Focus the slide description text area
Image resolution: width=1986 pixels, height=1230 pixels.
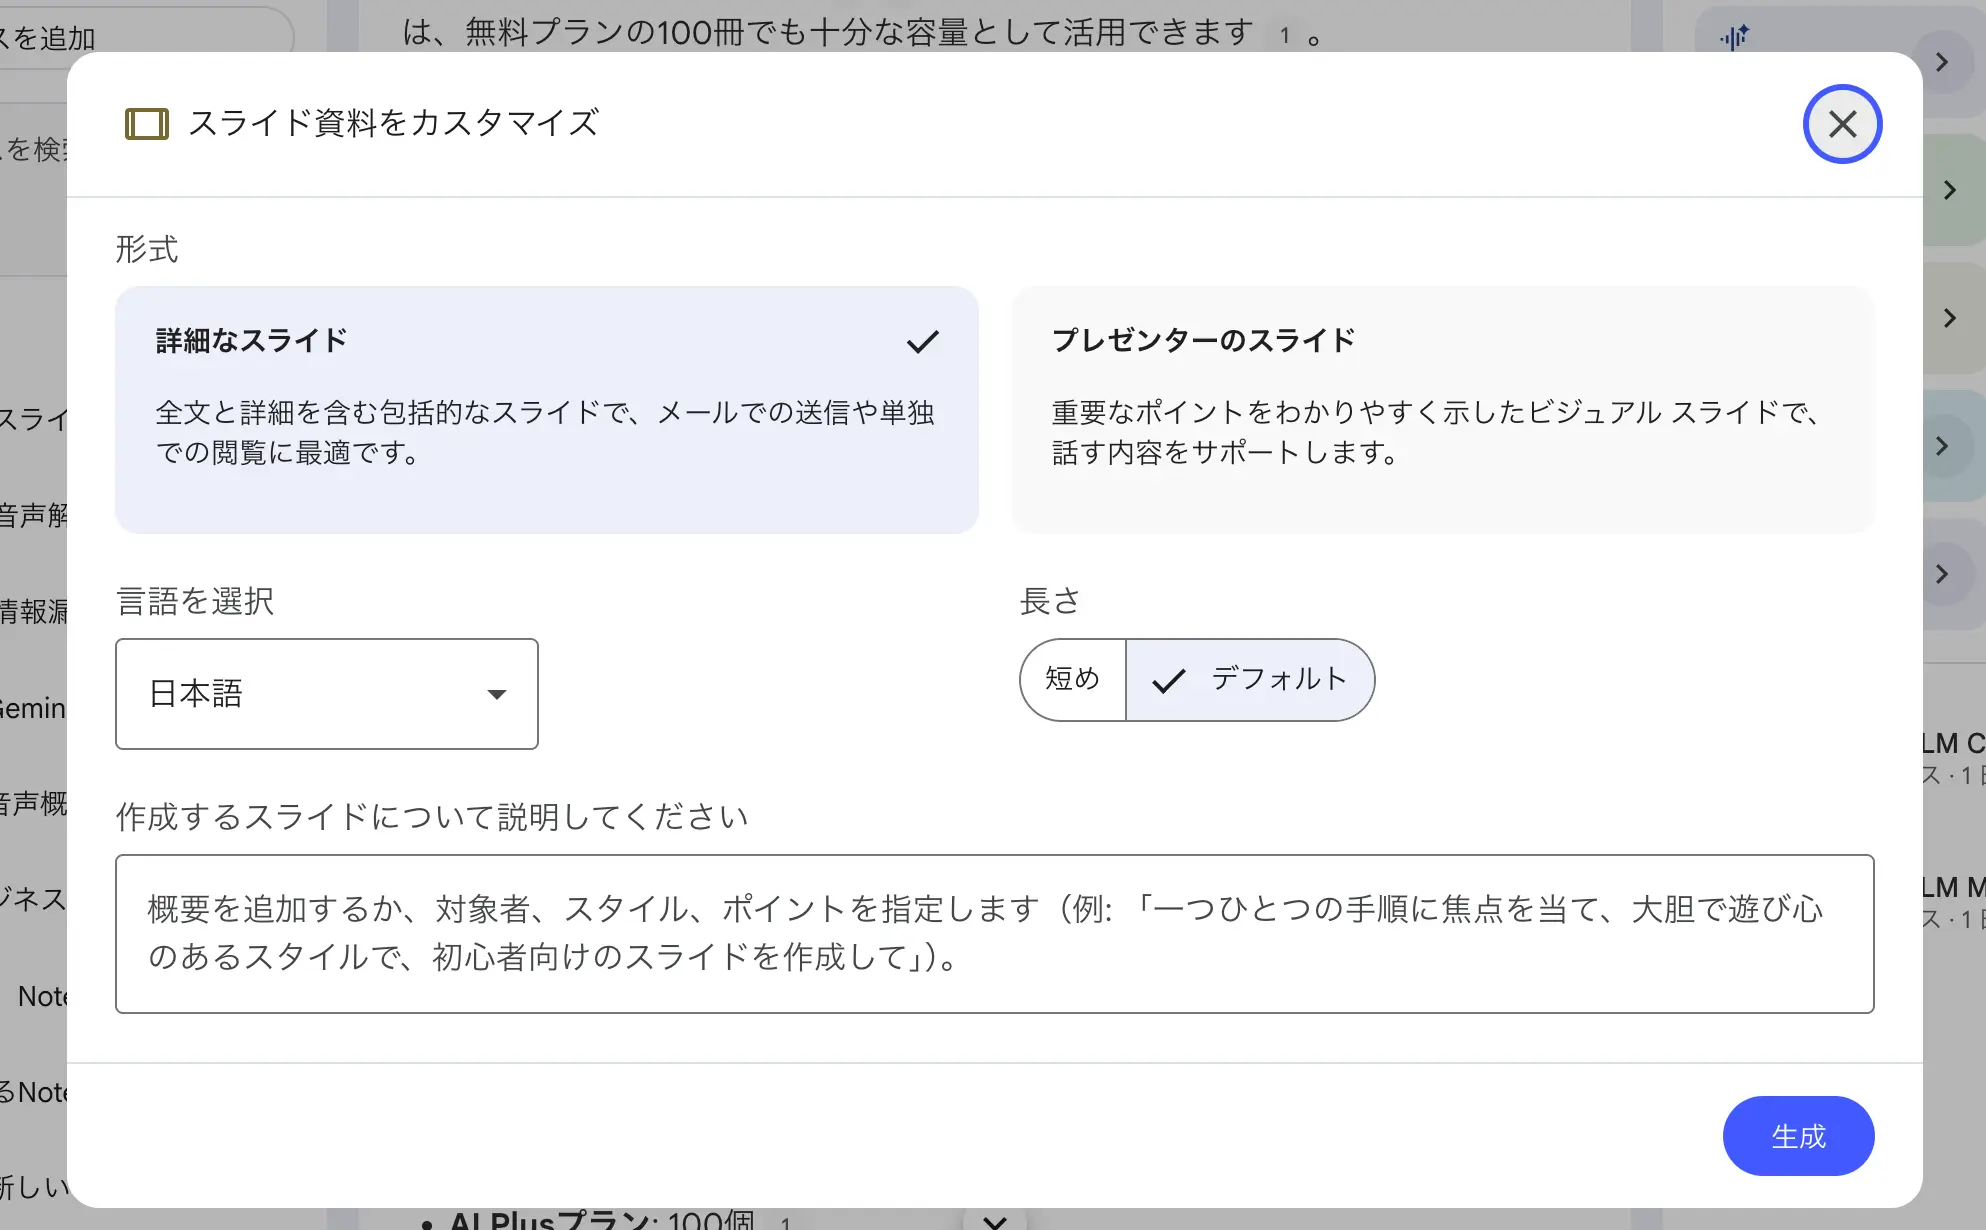[995, 934]
